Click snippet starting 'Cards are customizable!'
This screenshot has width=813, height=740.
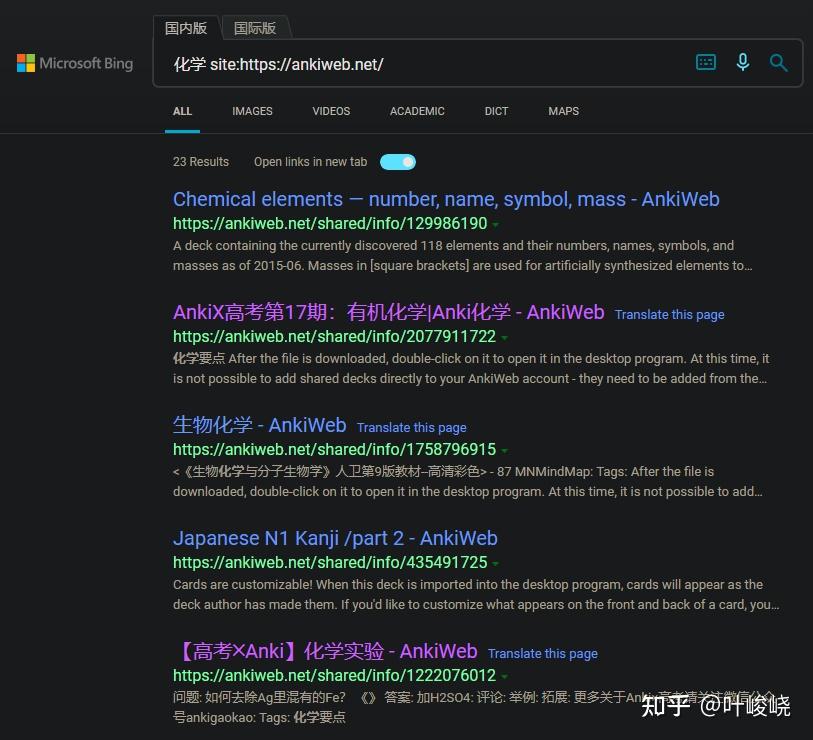[476, 595]
